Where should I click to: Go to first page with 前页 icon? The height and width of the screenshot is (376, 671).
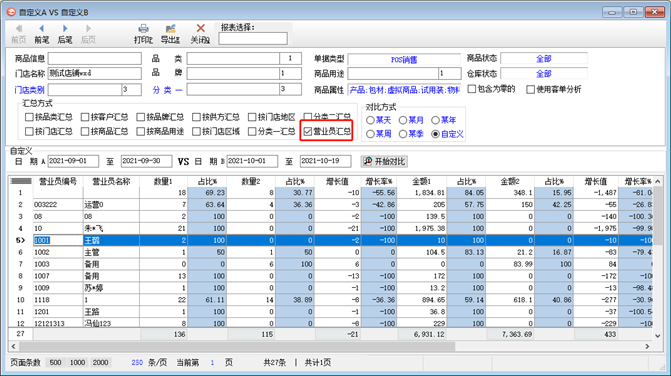point(18,29)
